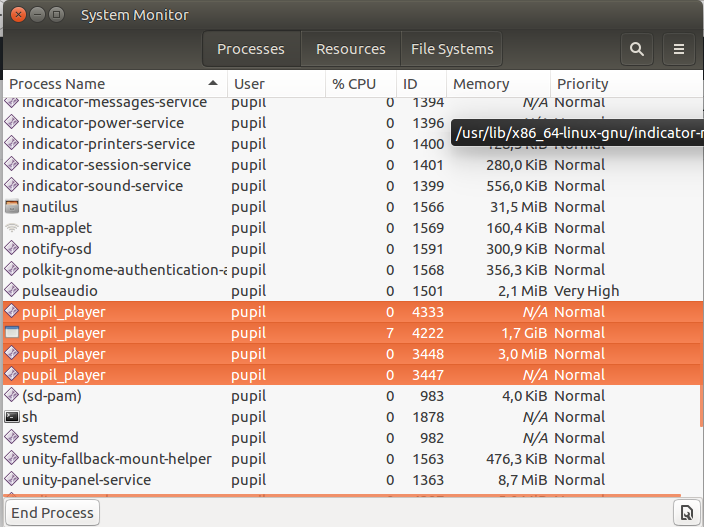Maximize the System Monitor window
This screenshot has height=527, width=704.
[57, 15]
